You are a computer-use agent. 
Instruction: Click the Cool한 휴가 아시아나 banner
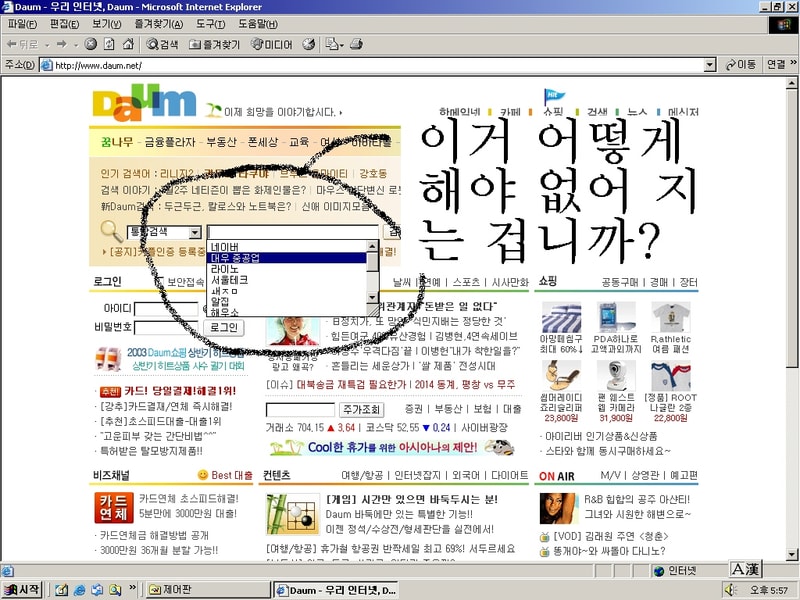391,448
